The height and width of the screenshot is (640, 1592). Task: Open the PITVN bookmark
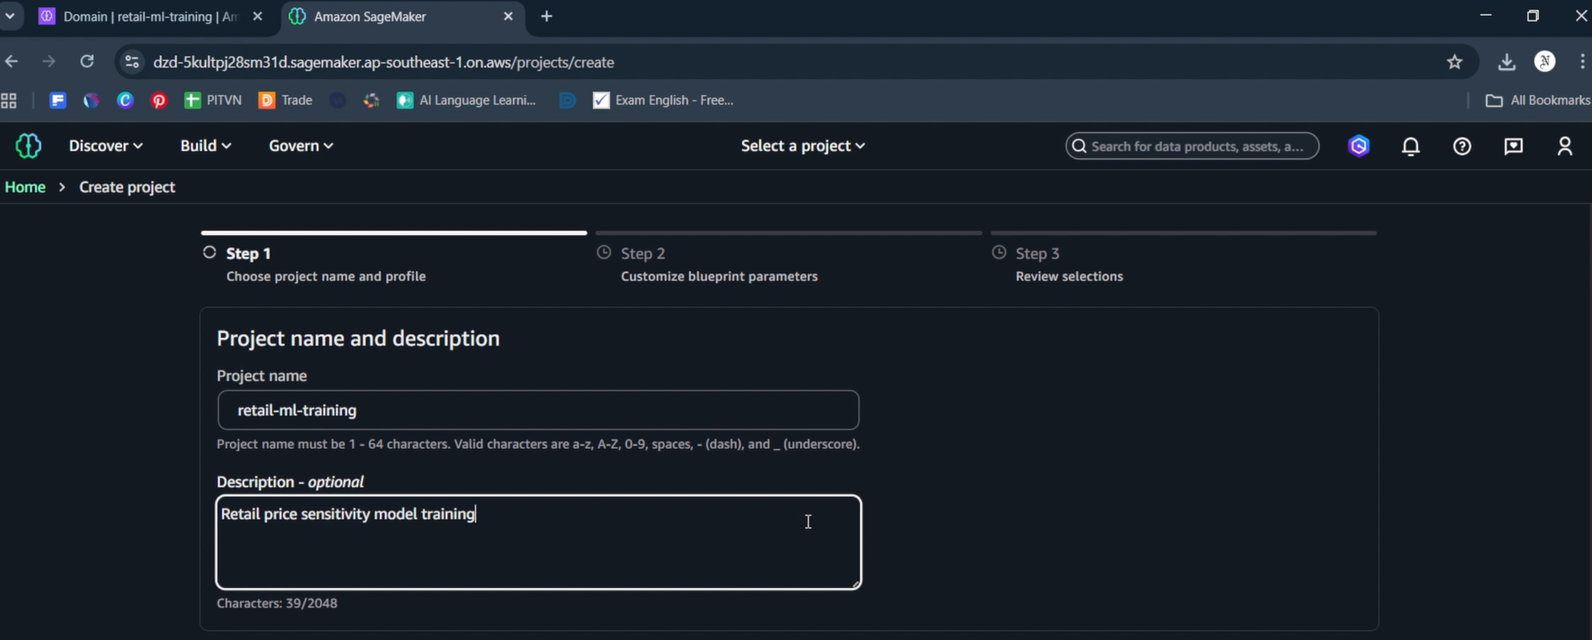pos(213,100)
